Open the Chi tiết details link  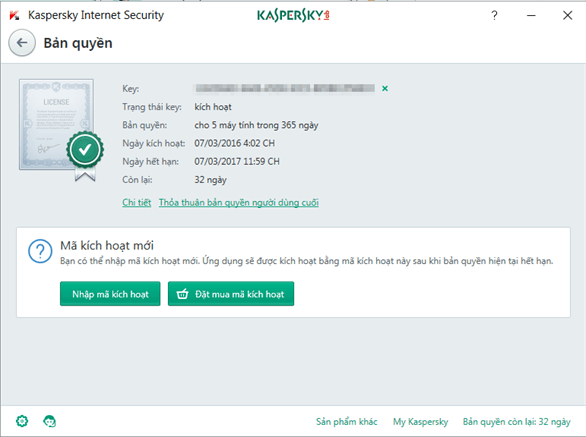136,202
